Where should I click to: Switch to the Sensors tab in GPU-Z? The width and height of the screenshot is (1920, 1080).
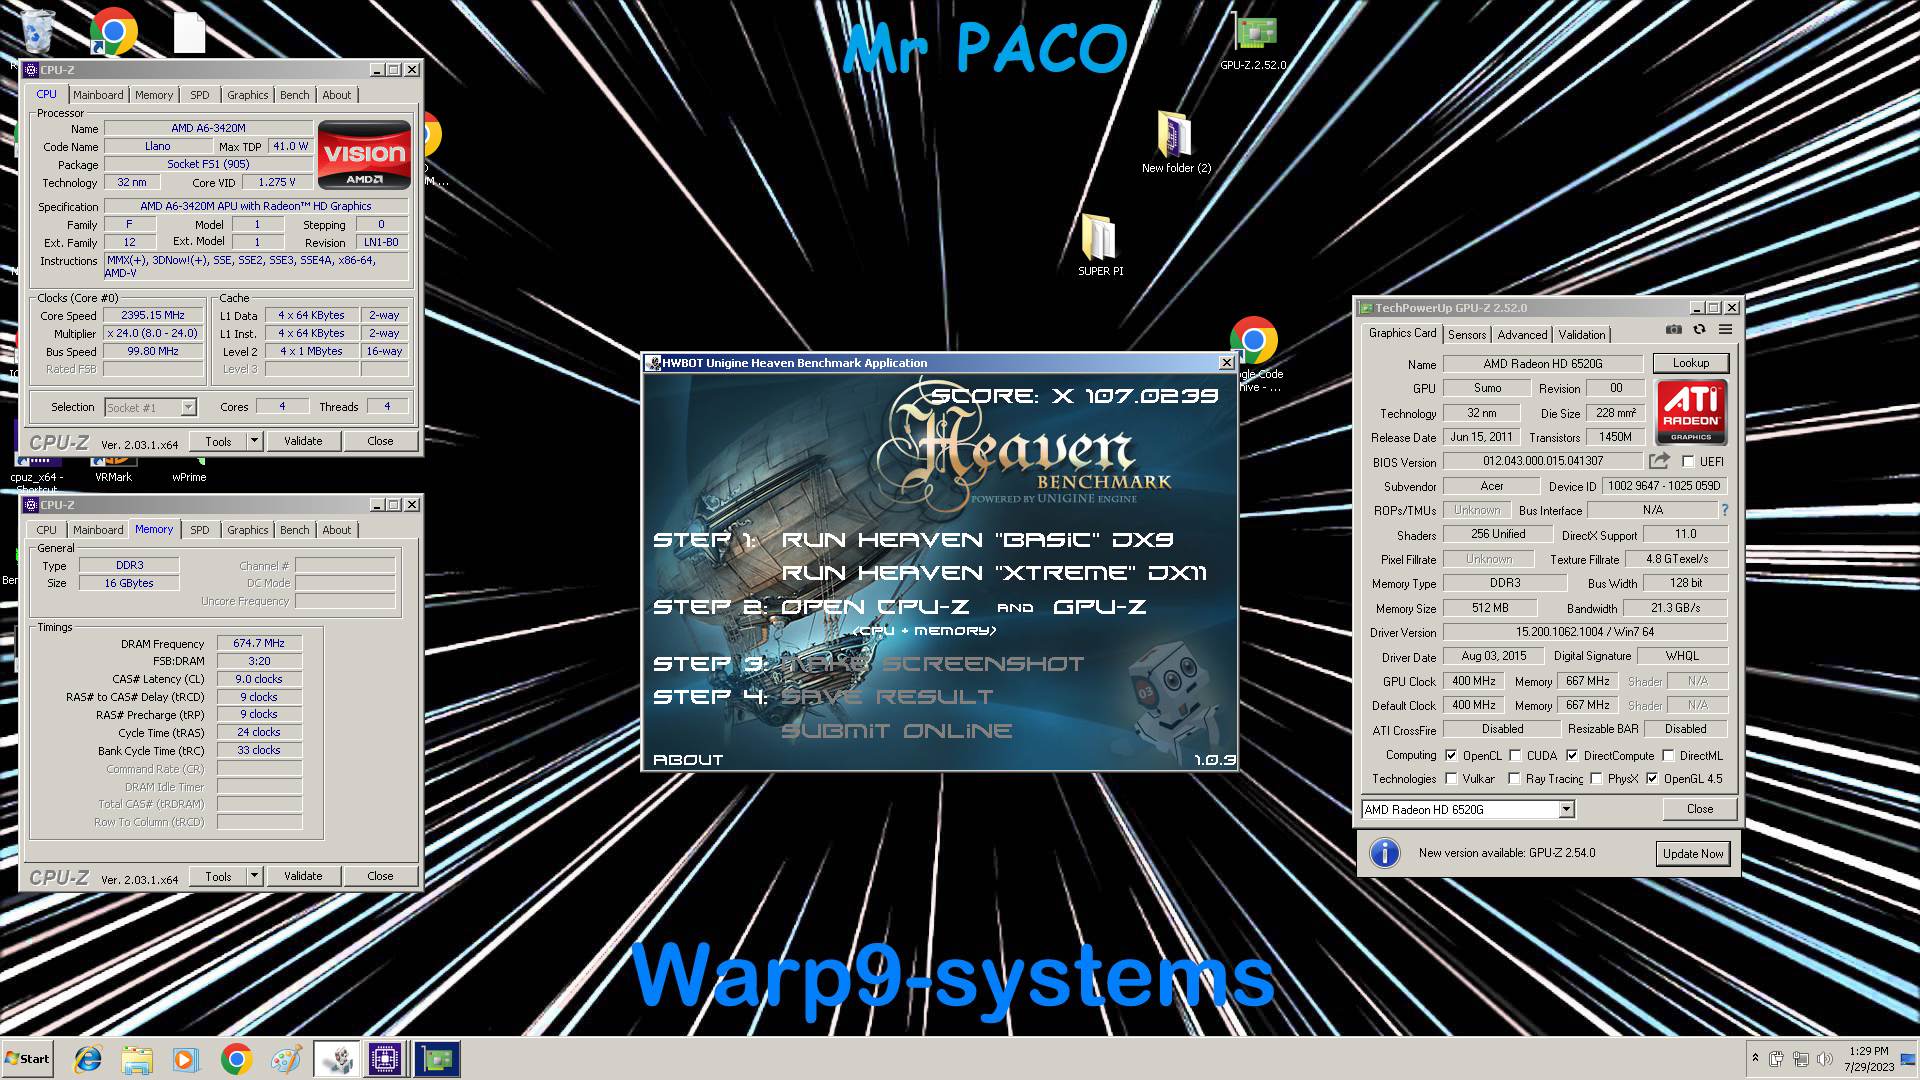(1467, 335)
